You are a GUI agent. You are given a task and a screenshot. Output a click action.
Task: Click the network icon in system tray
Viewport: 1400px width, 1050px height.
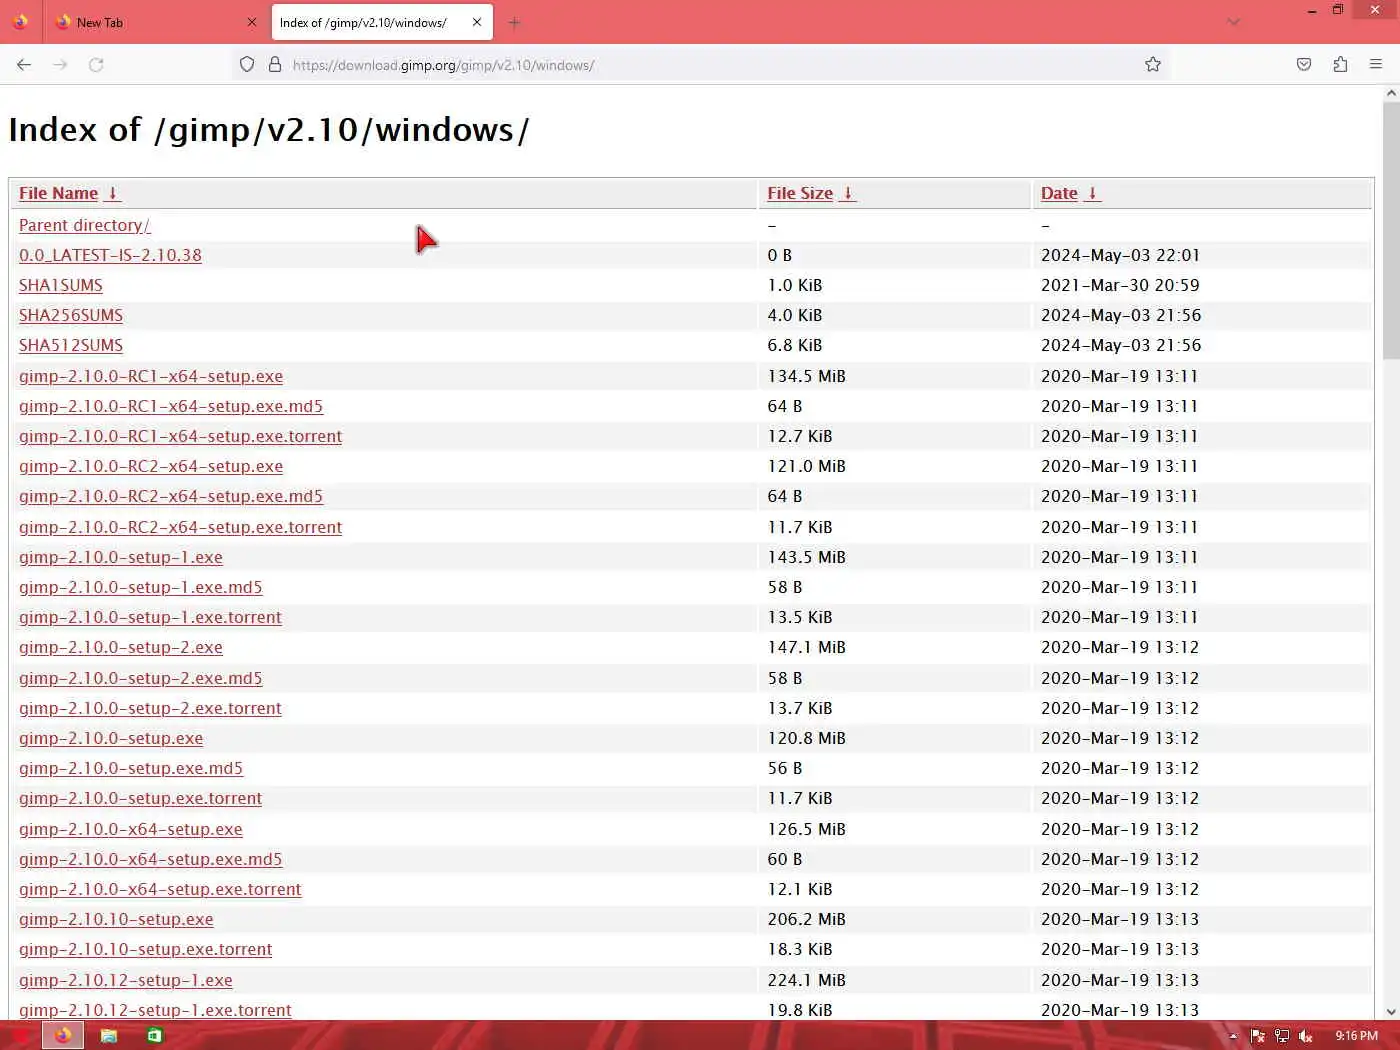pyautogui.click(x=1281, y=1036)
